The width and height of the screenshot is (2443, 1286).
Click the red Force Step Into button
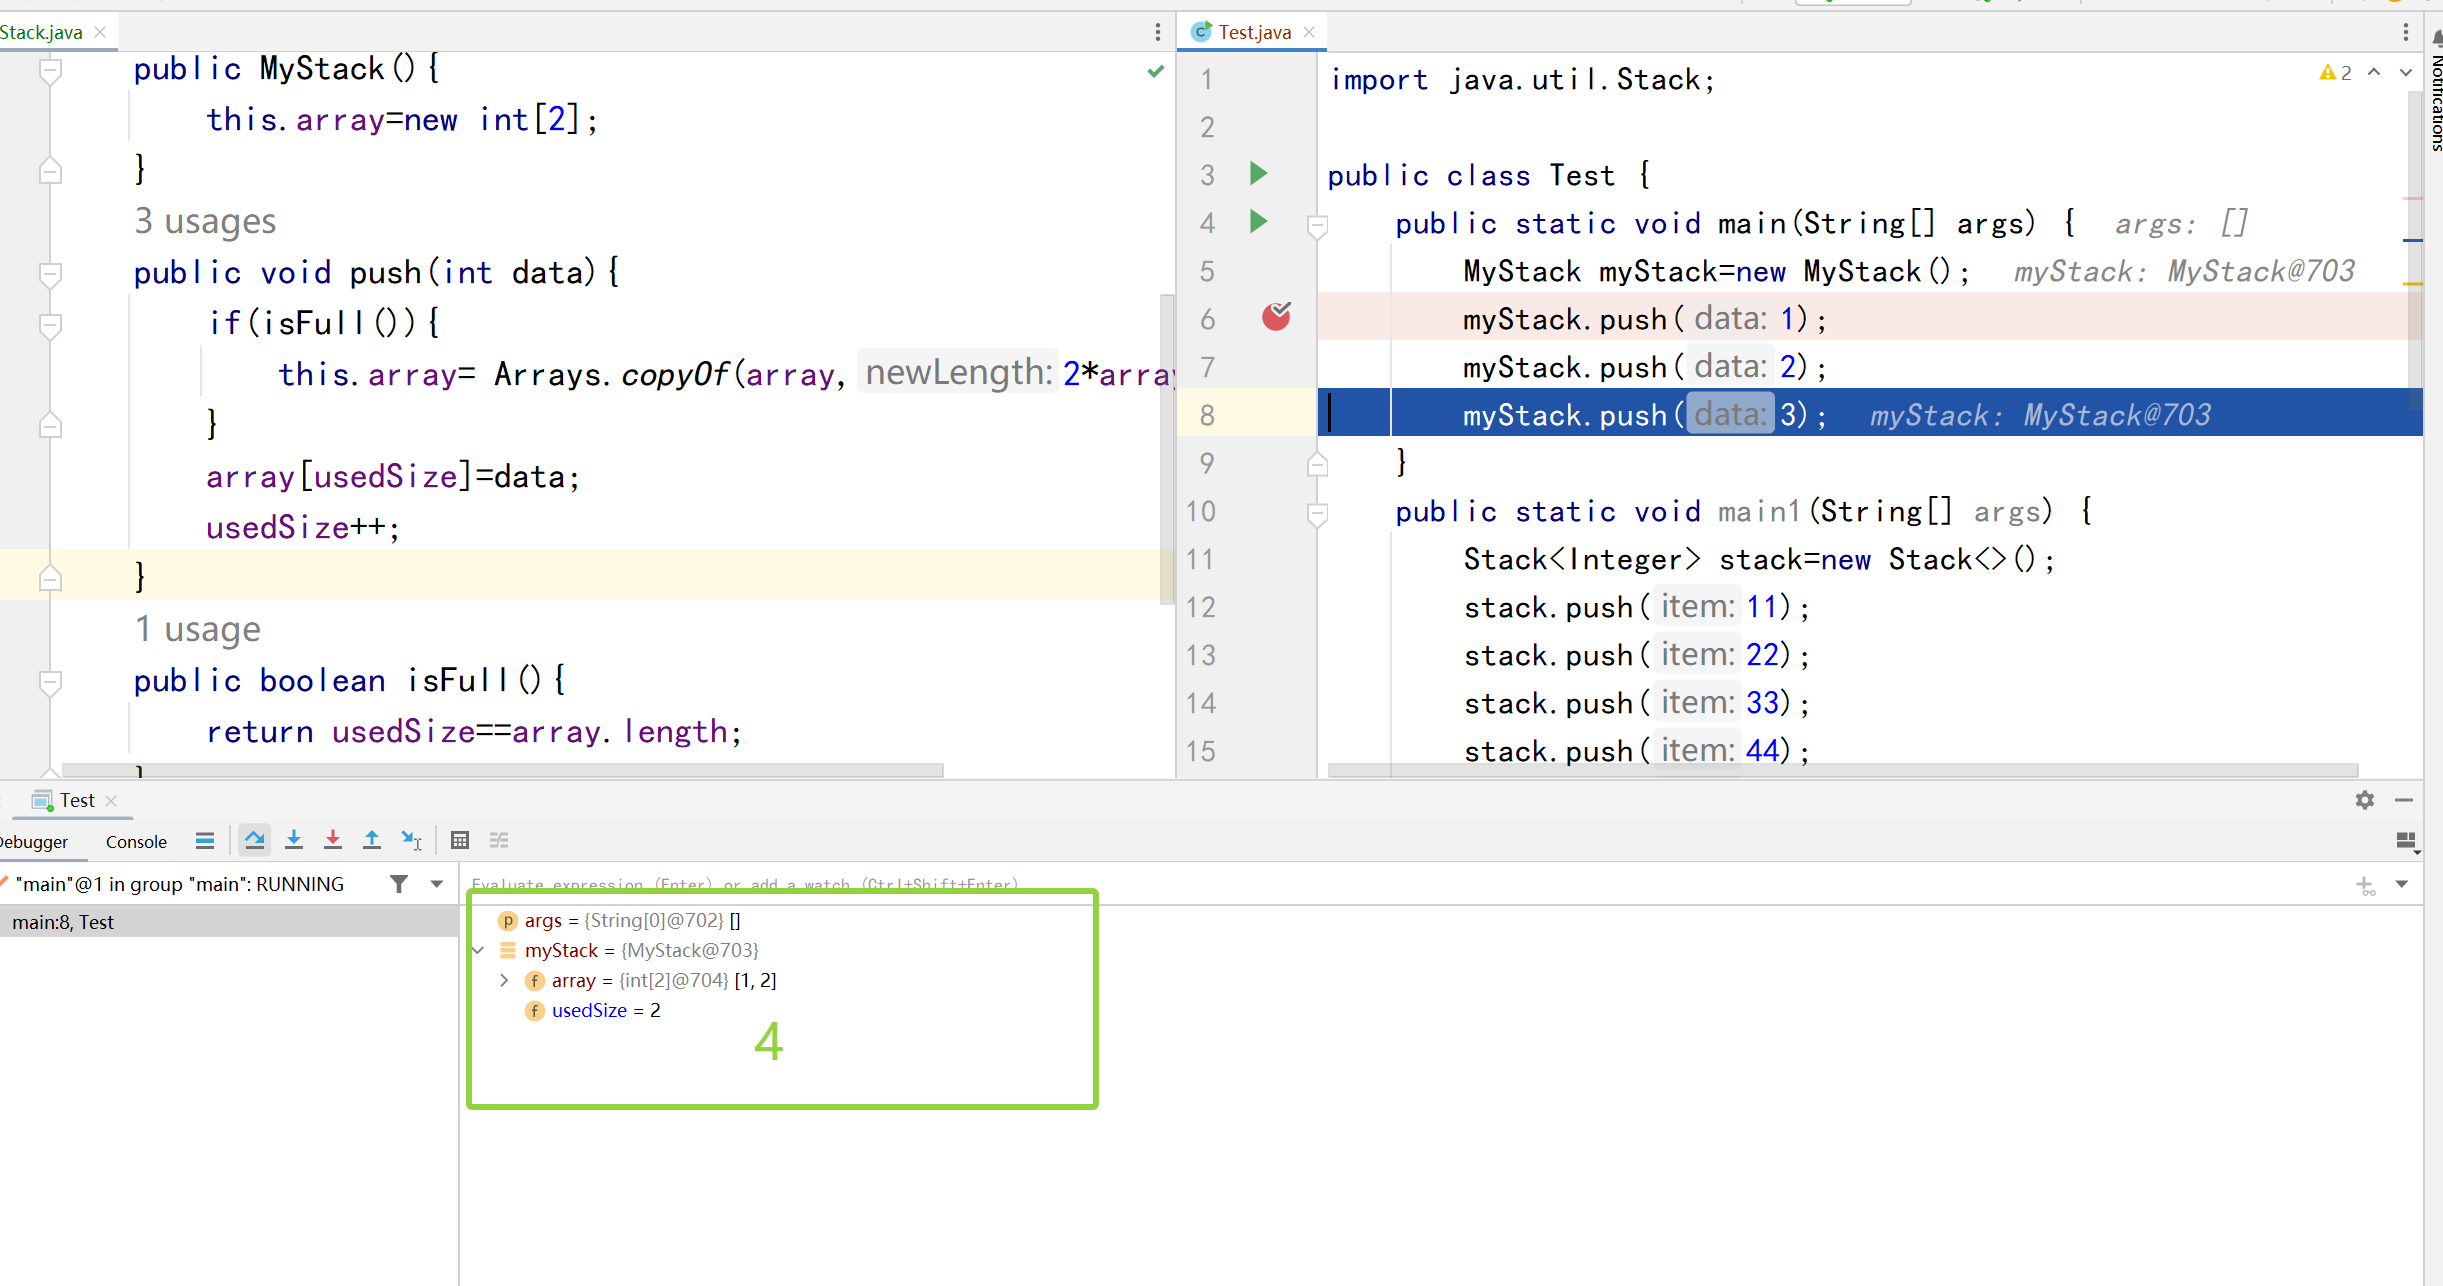click(x=333, y=840)
